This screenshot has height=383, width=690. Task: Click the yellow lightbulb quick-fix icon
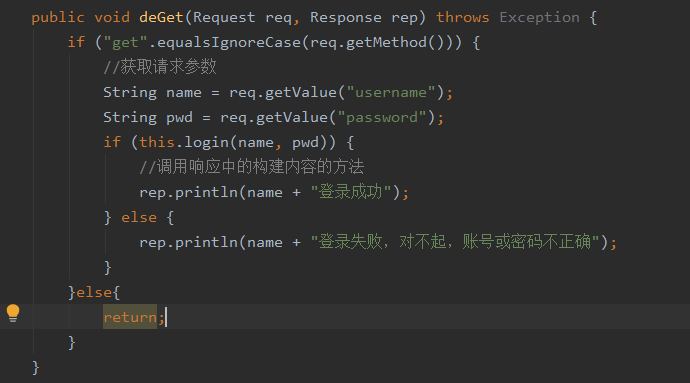[13, 313]
